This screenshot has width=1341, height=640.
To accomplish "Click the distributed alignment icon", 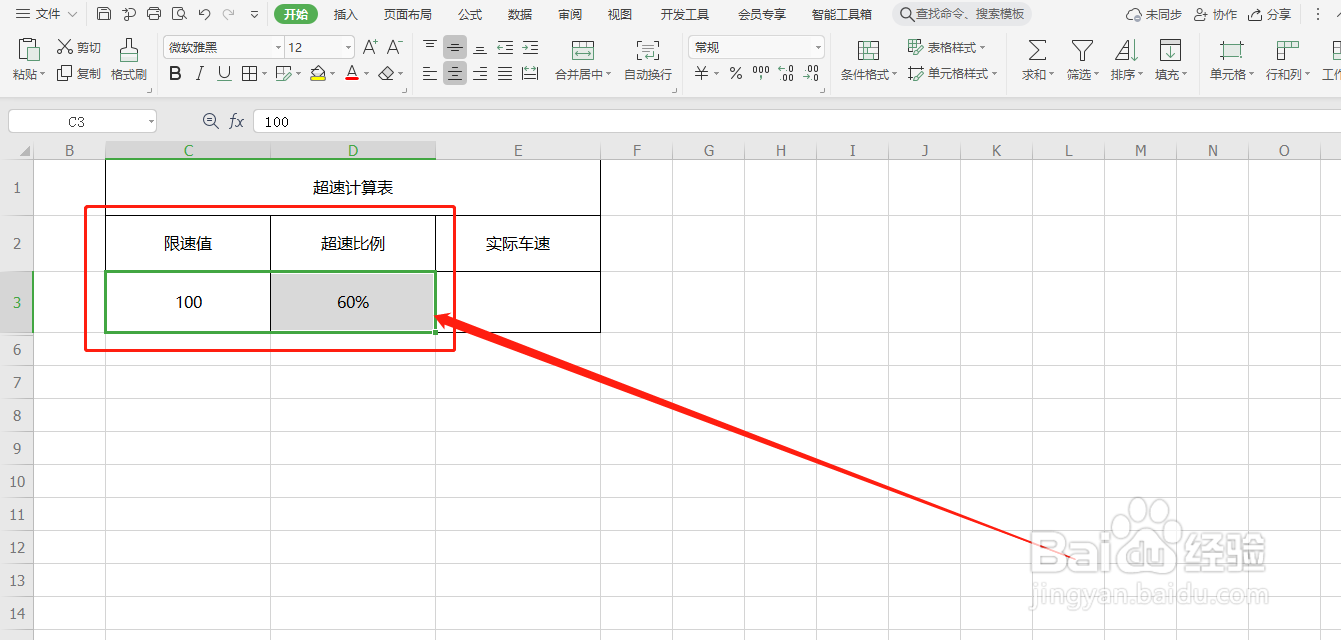I will 530,73.
